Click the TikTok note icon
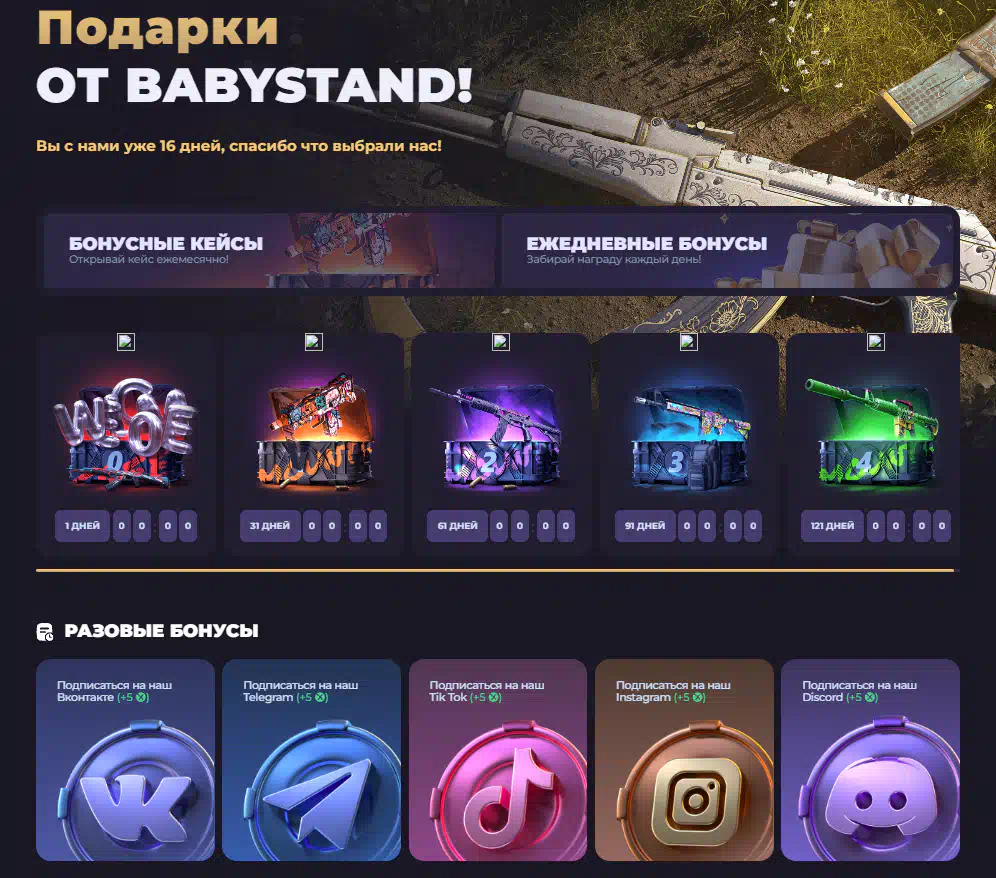Screen dimensions: 996x878 click(508, 791)
